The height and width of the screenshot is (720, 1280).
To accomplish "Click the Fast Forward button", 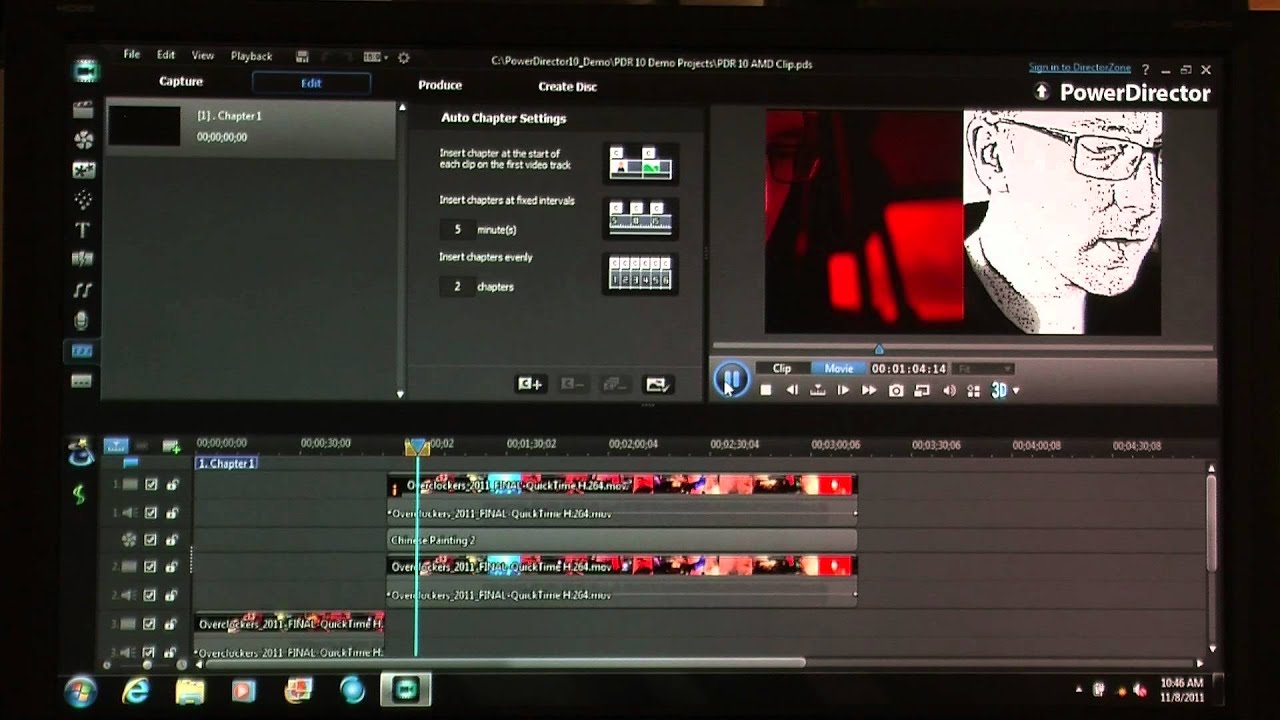I will tap(869, 390).
